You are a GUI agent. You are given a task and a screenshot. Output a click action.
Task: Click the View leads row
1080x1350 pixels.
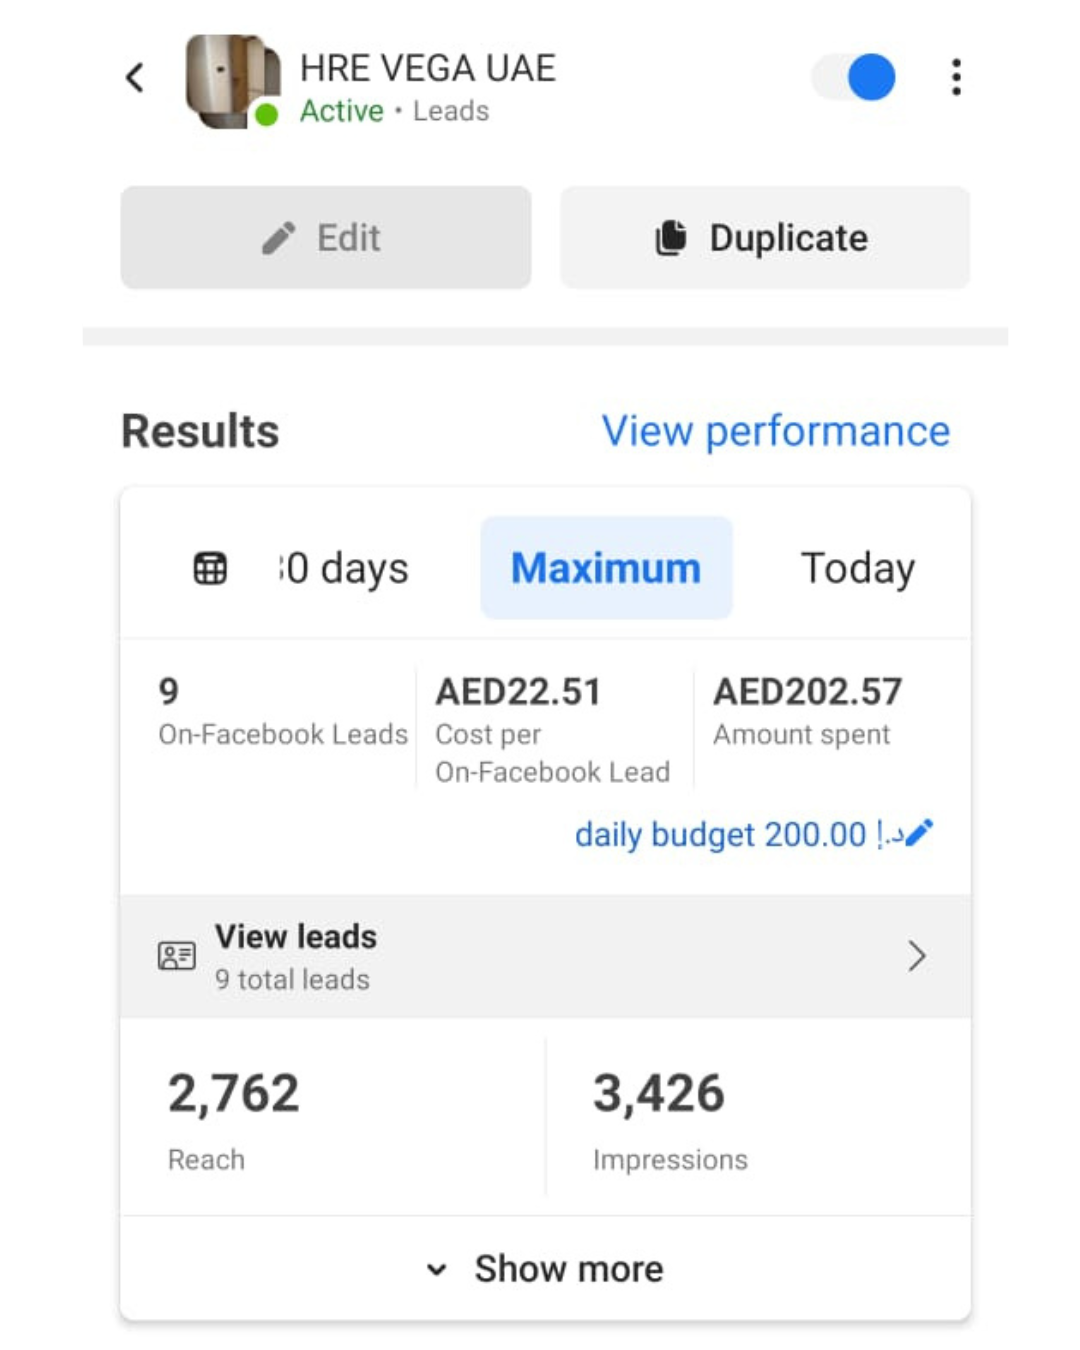pyautogui.click(x=545, y=956)
